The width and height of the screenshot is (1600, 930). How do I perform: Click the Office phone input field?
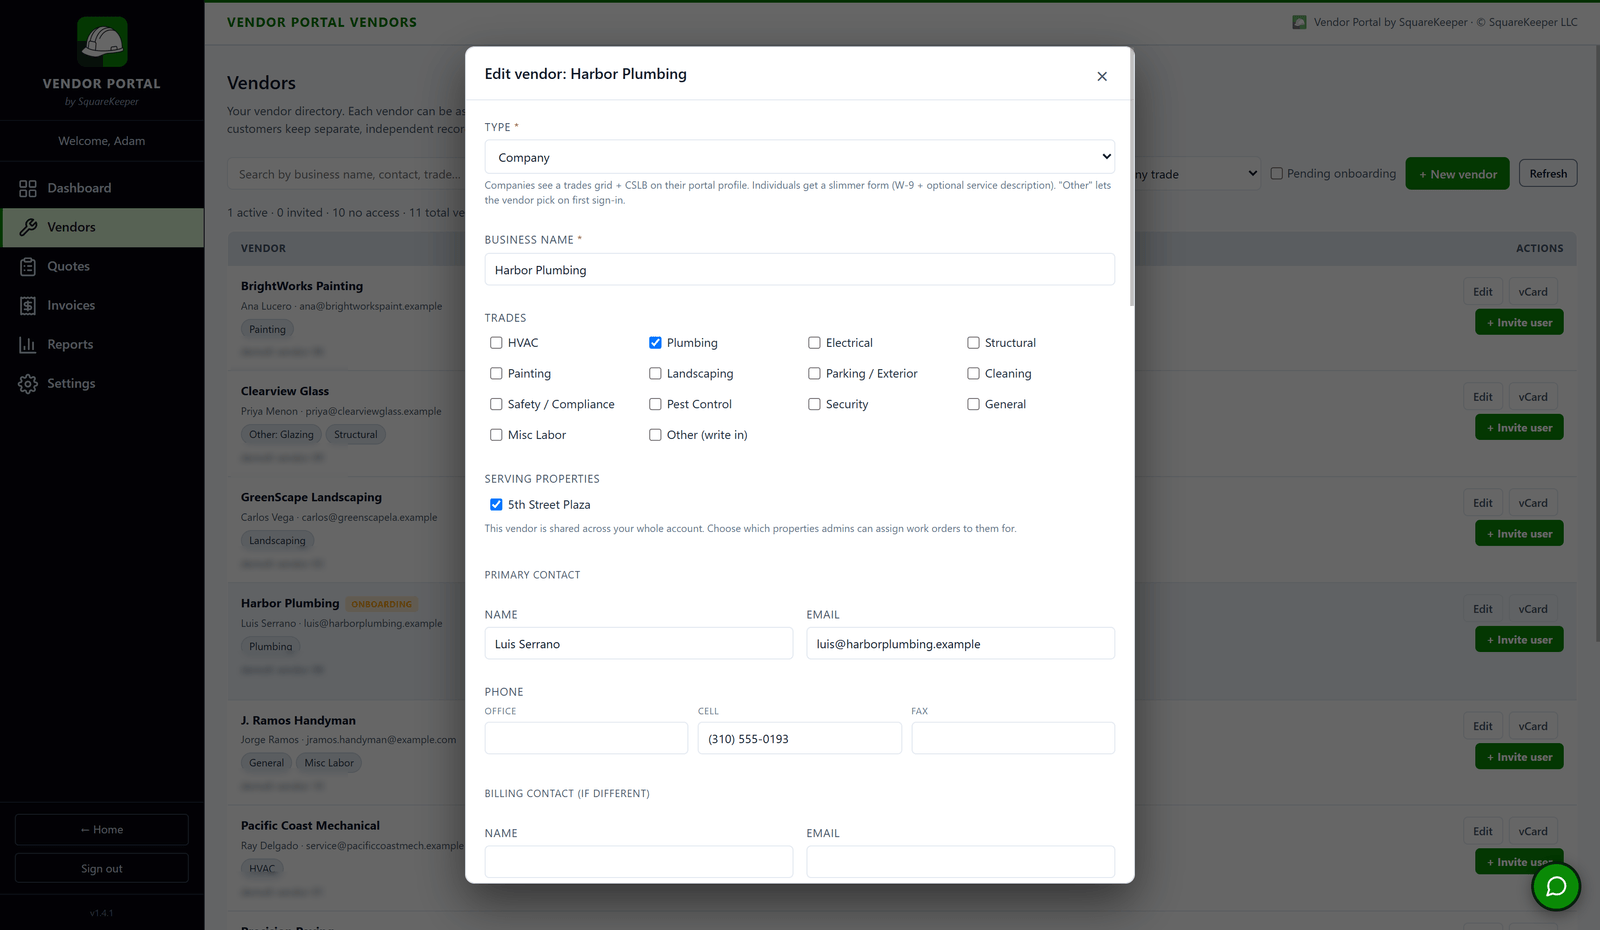pos(586,738)
